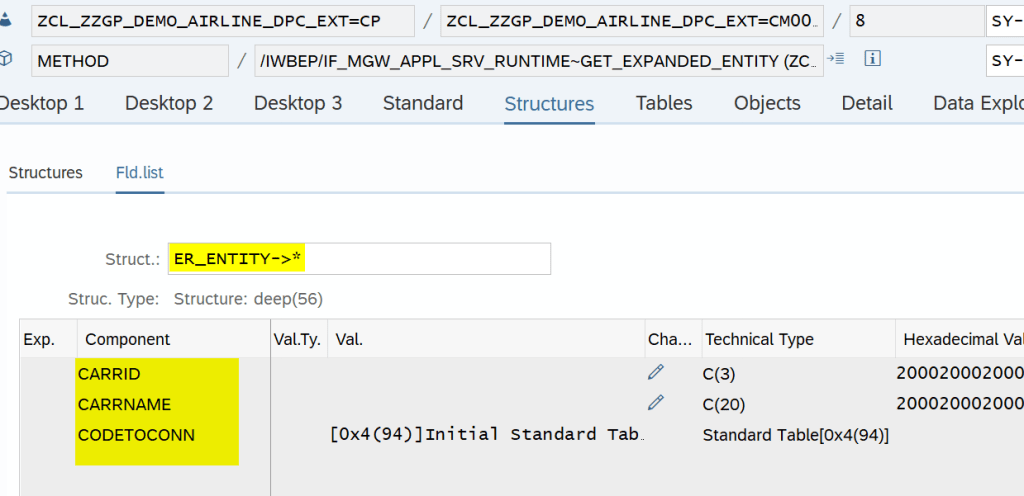Viewport: 1024px width, 496px height.
Task: Go to the Desktop 1 tab
Action: tap(42, 103)
